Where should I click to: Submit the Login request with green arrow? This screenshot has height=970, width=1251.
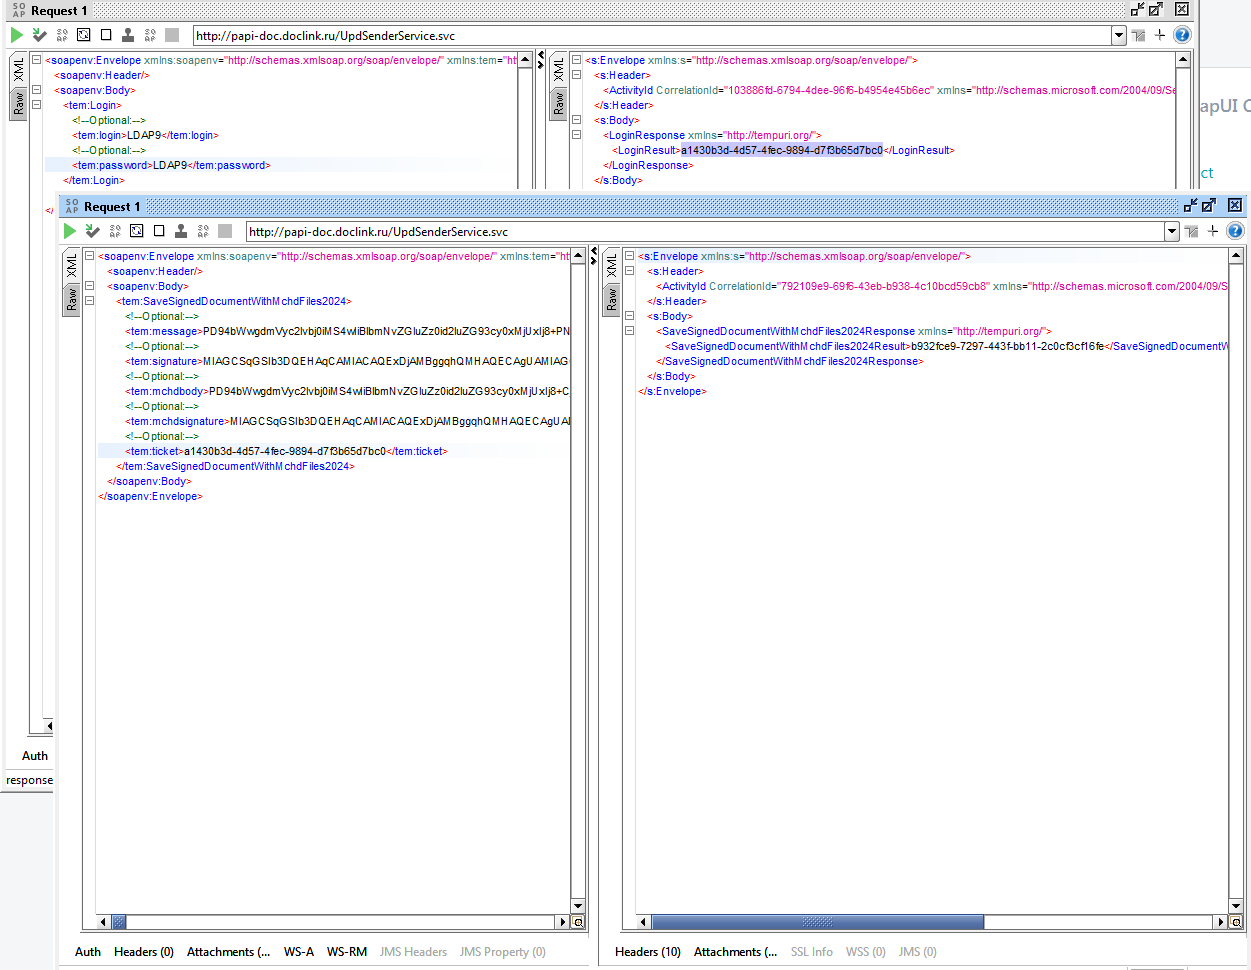[17, 35]
